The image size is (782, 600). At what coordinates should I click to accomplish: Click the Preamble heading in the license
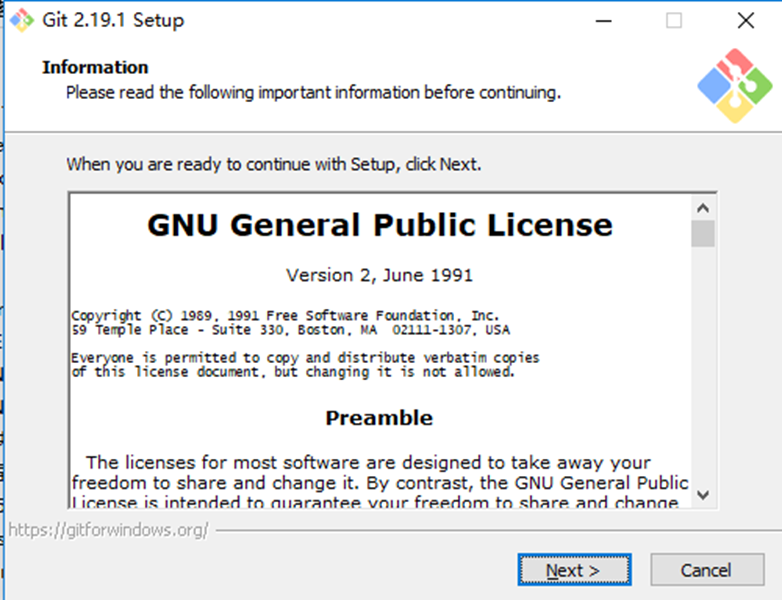(379, 418)
